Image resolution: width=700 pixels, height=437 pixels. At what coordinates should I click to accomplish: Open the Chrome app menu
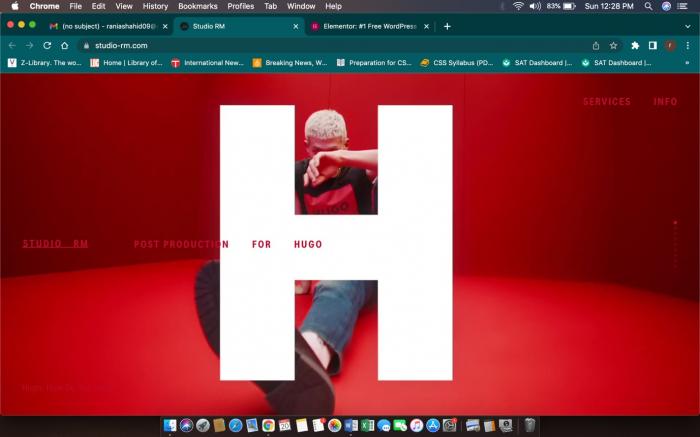tap(44, 6)
